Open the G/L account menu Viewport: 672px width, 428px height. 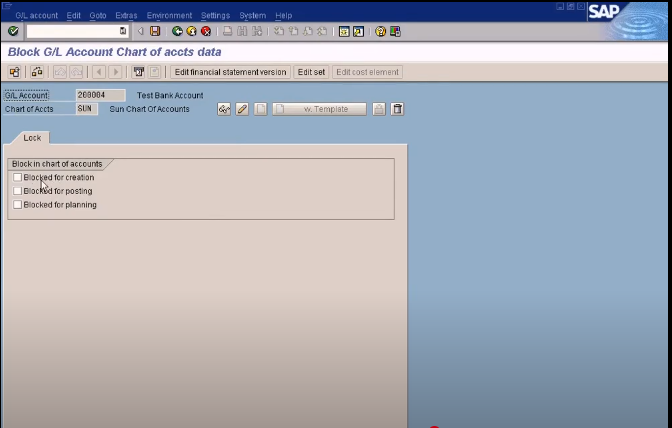(x=36, y=15)
